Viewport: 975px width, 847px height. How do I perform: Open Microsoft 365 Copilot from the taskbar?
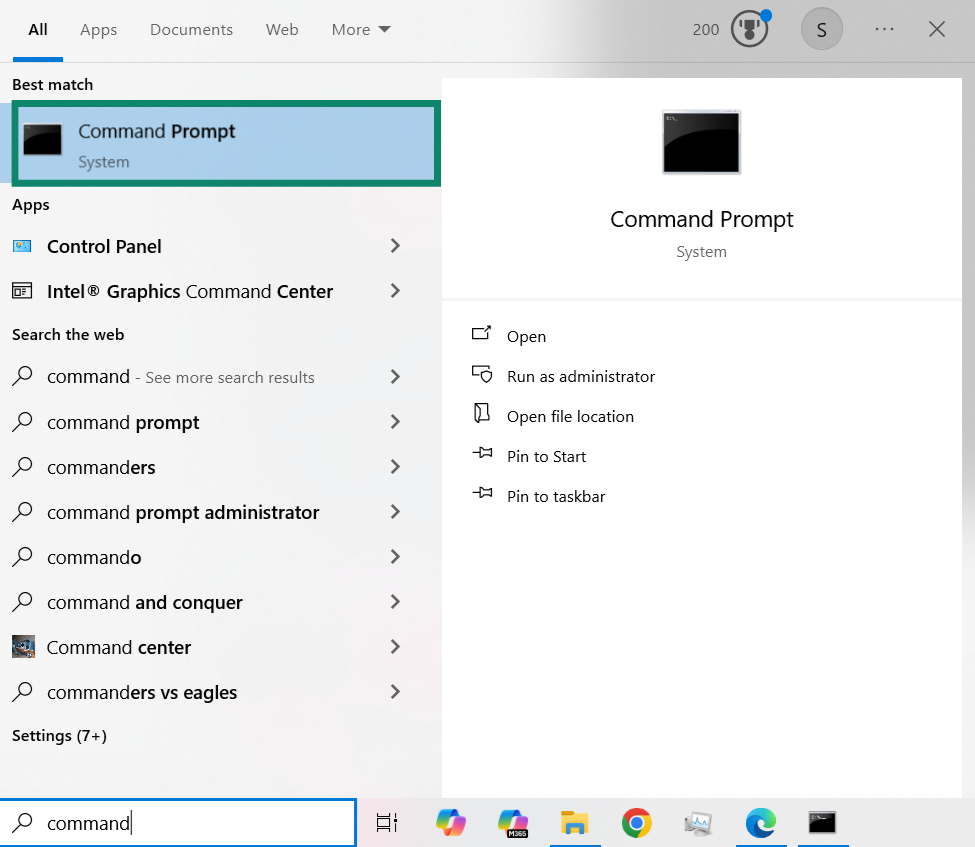[513, 823]
